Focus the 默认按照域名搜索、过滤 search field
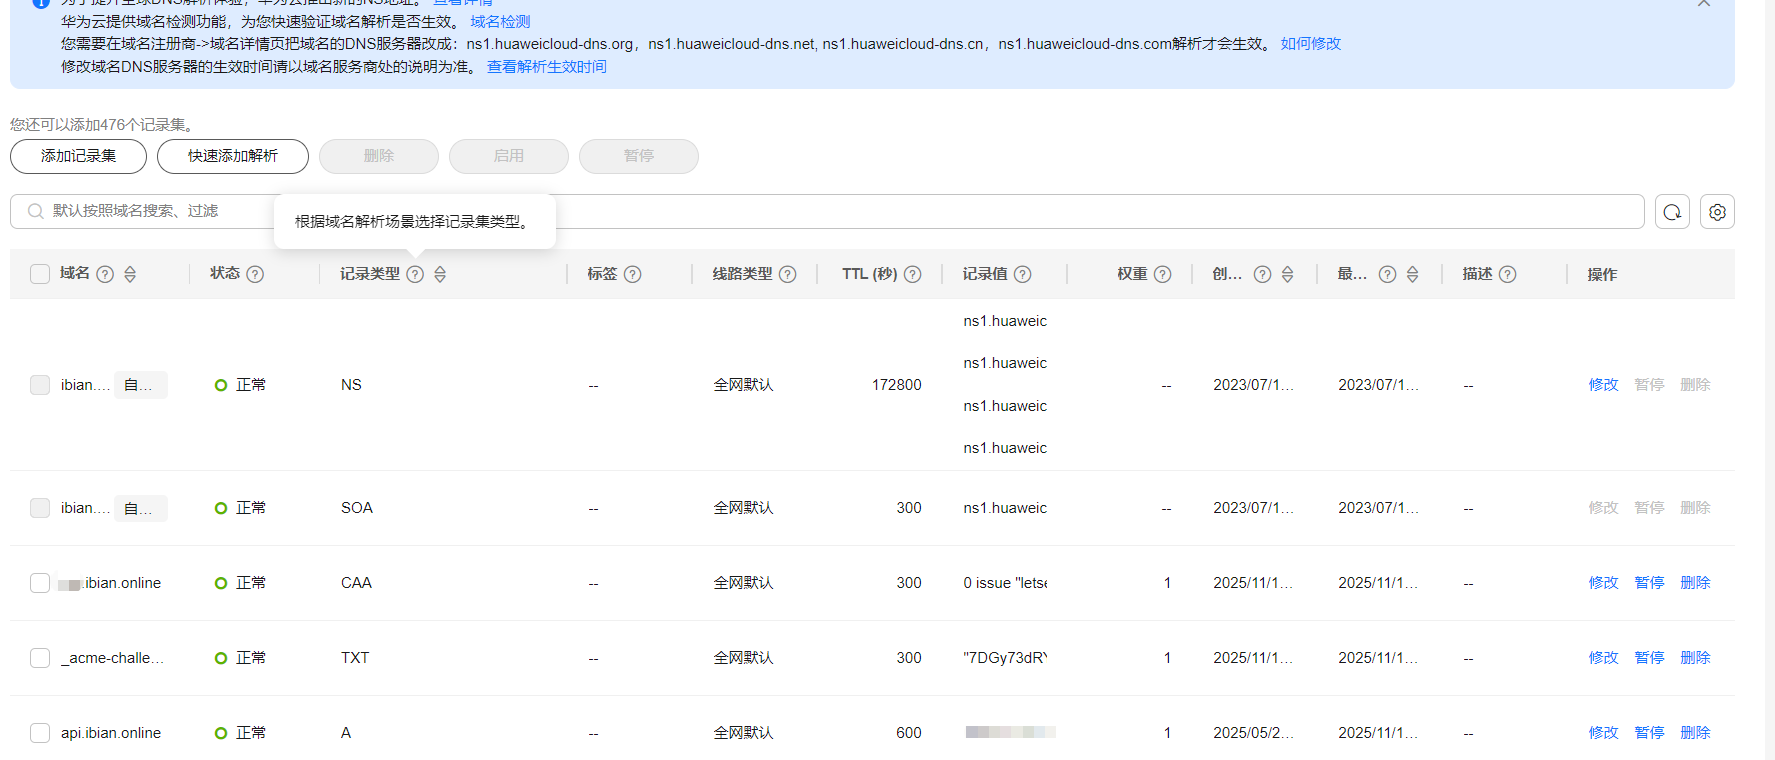The image size is (1775, 760). click(827, 211)
